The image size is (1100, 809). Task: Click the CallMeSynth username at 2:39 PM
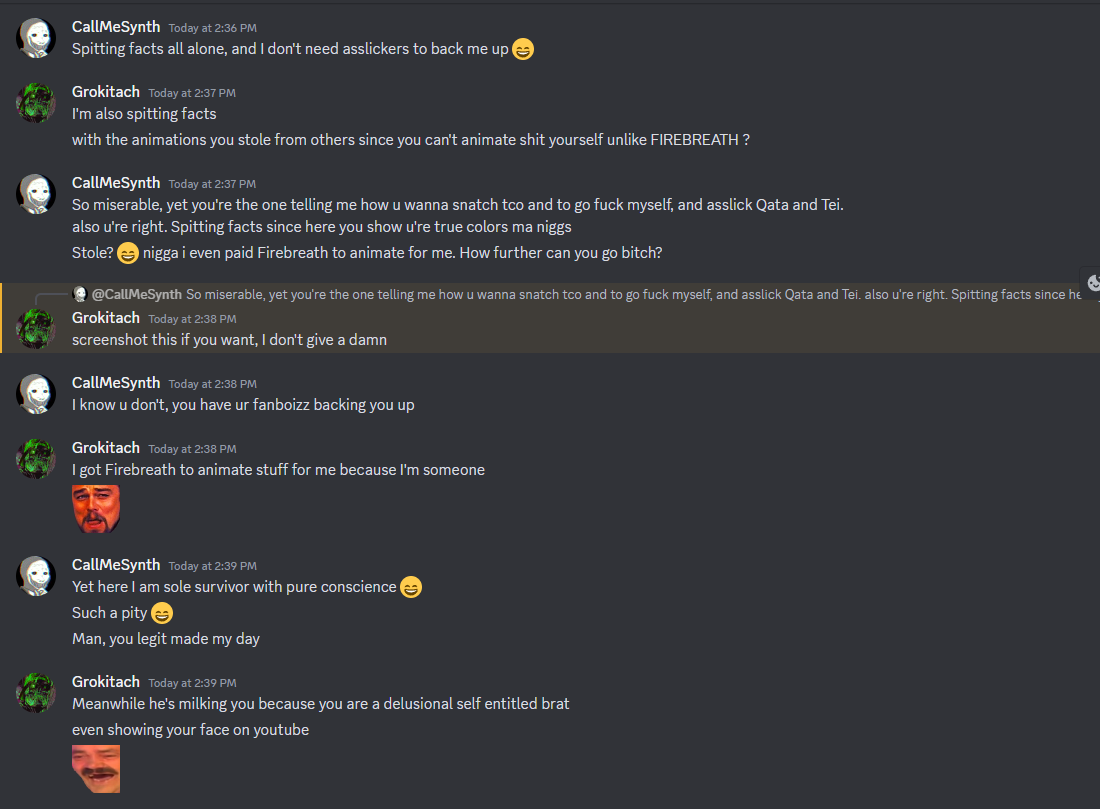[116, 565]
